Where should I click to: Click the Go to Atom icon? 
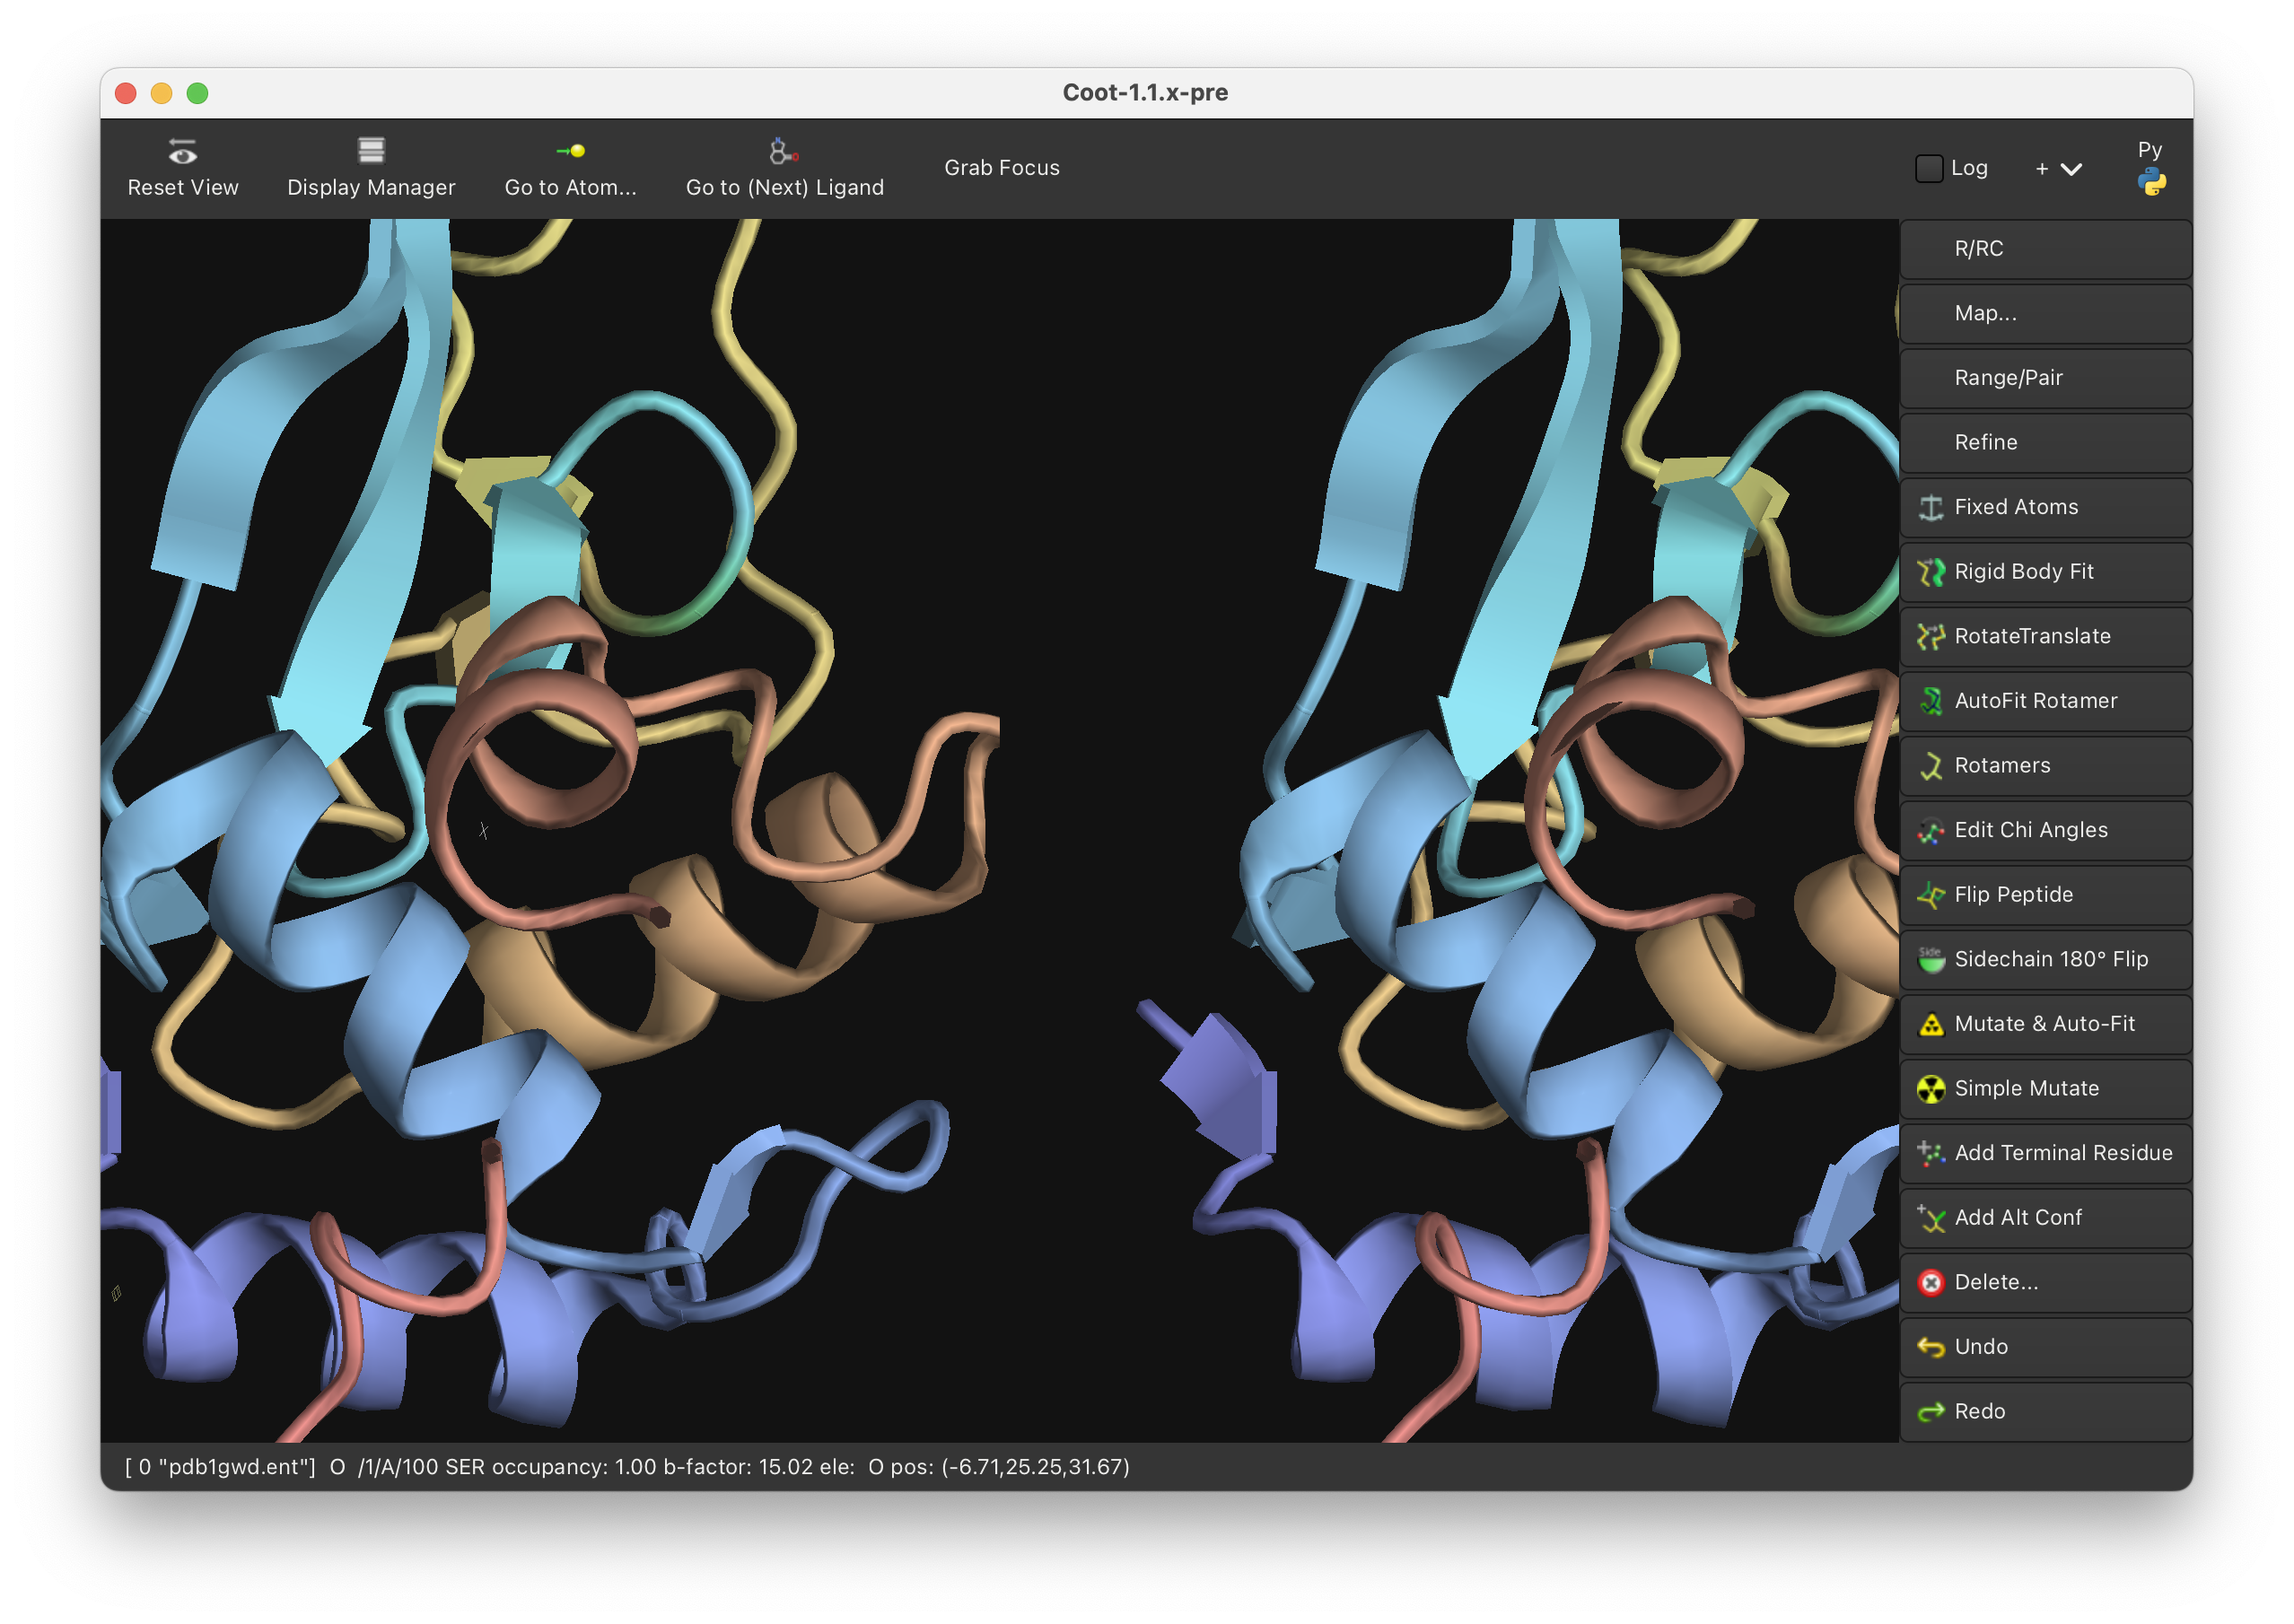coord(571,151)
